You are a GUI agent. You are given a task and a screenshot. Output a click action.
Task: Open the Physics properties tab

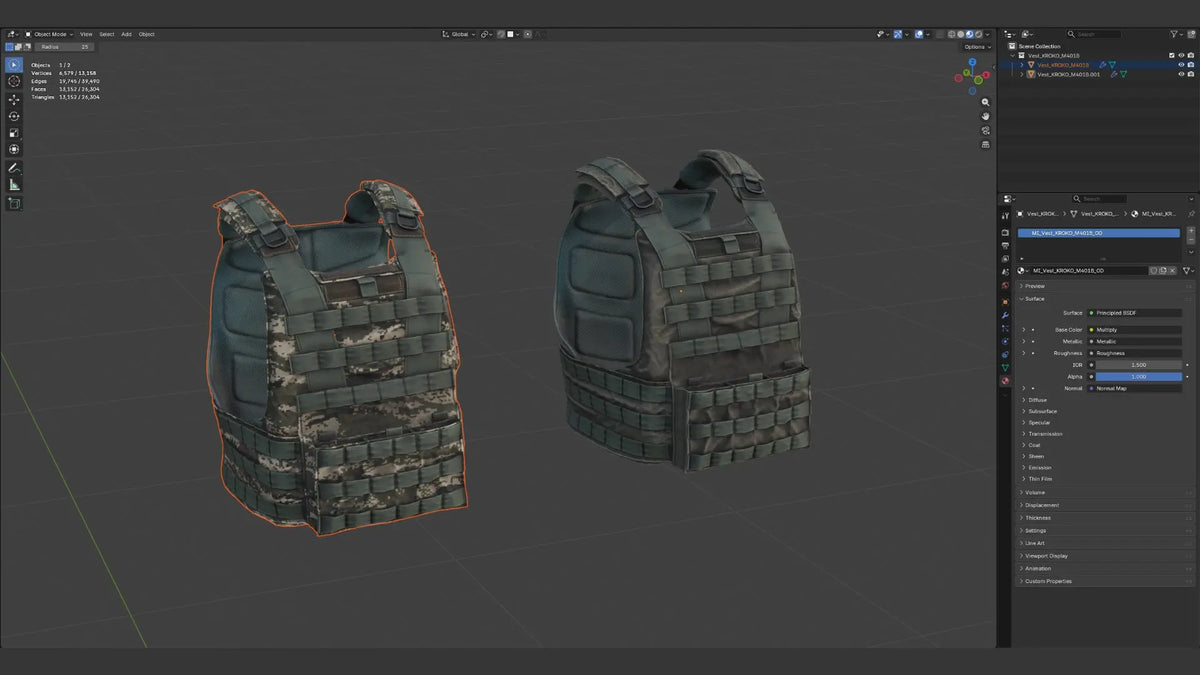point(1005,341)
